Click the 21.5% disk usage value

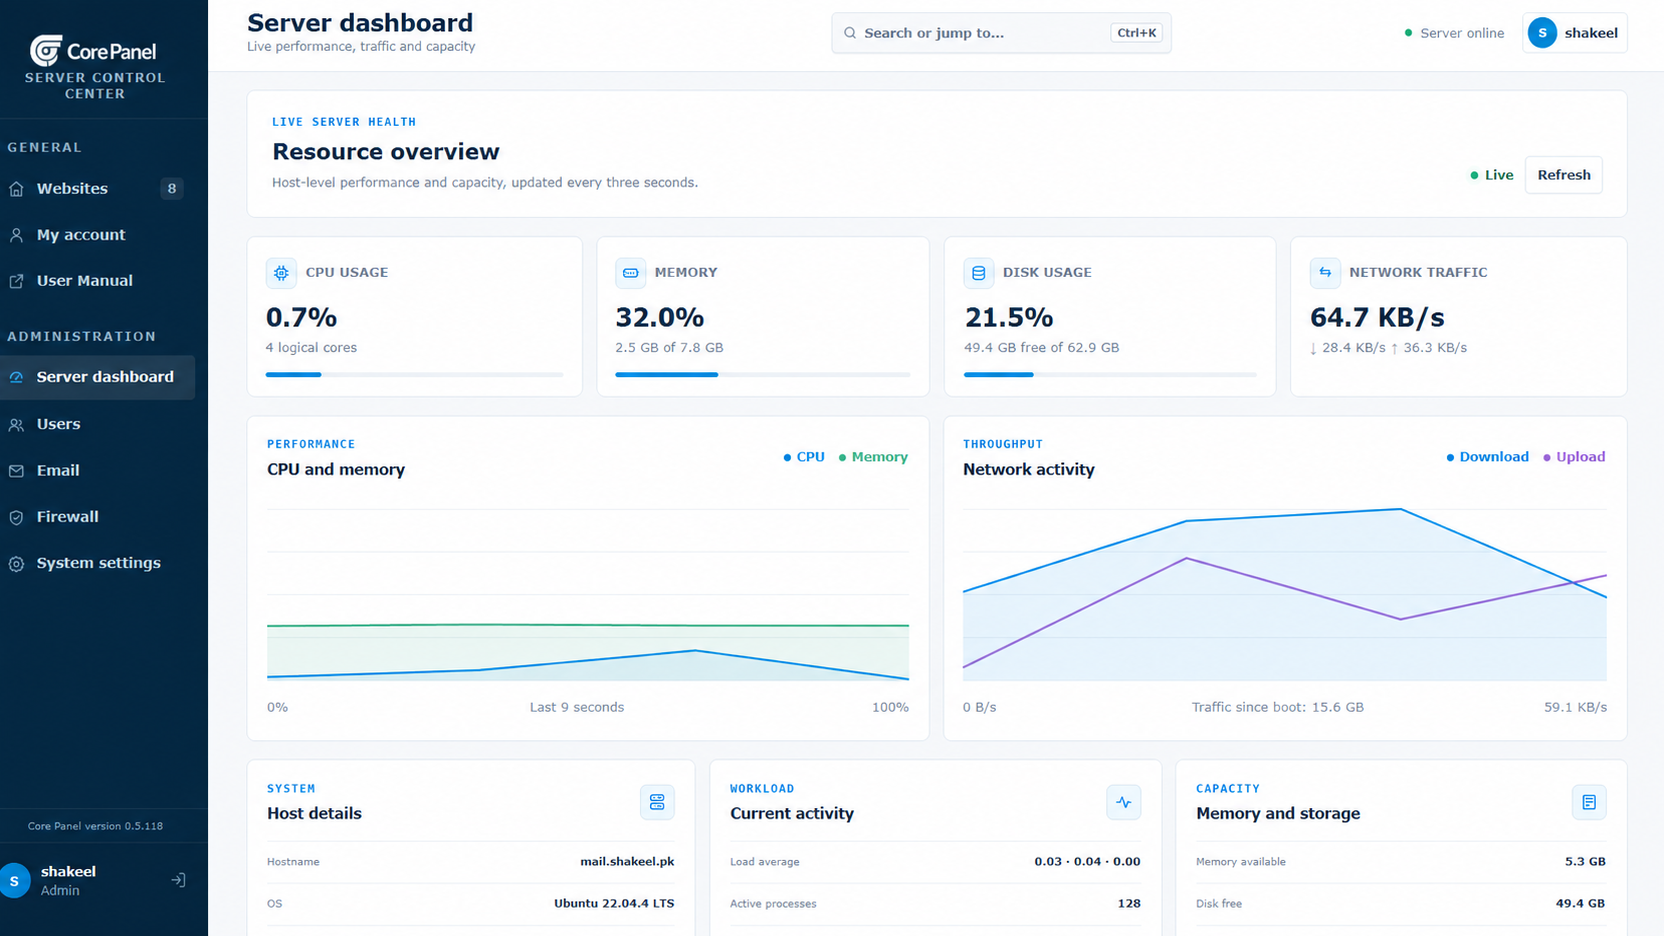[x=1009, y=318]
